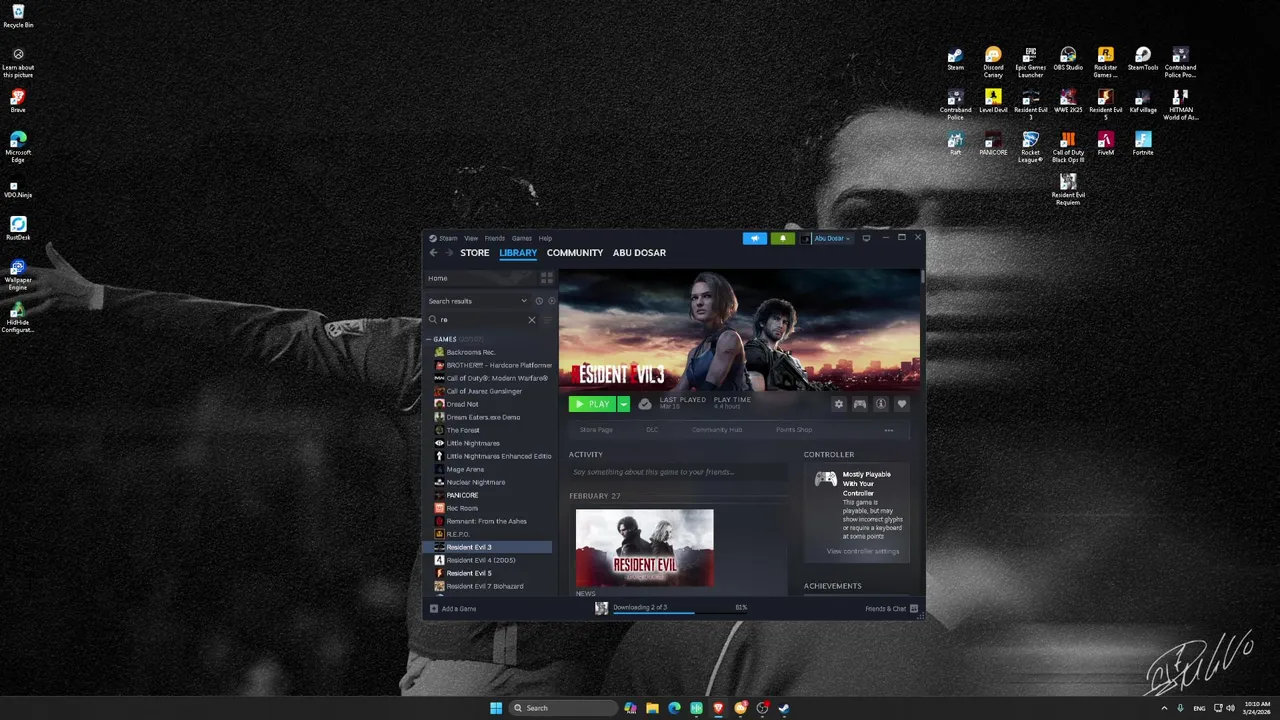The width and height of the screenshot is (1280, 720).
Task: Show ready-to-play games filter icon
Action: pyautogui.click(x=551, y=301)
